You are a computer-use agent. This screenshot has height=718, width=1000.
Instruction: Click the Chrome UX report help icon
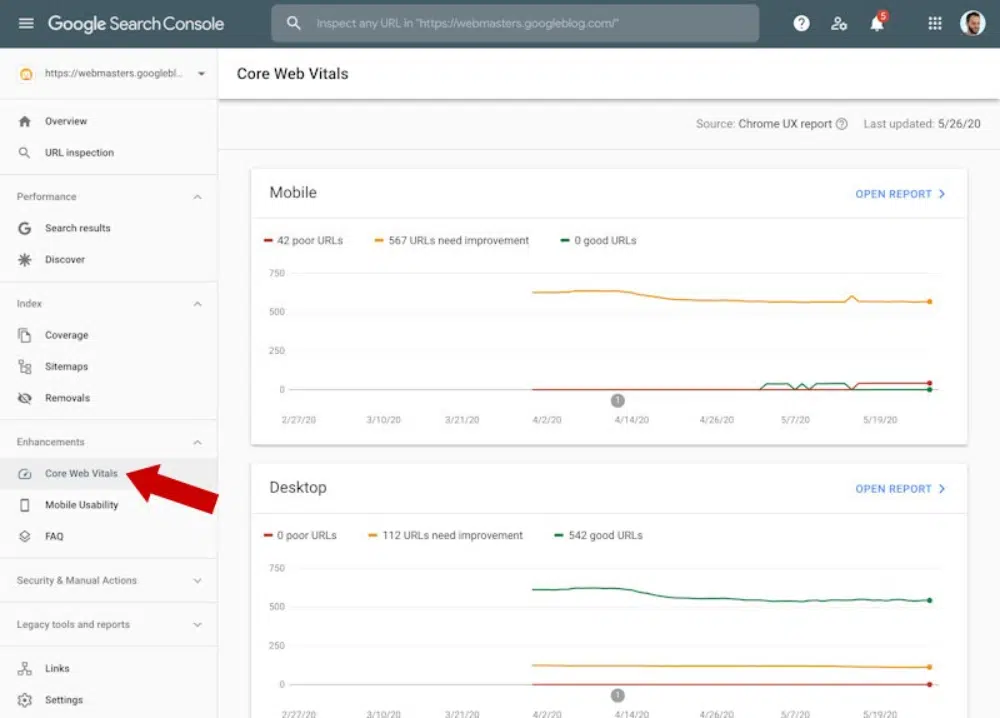(841, 124)
